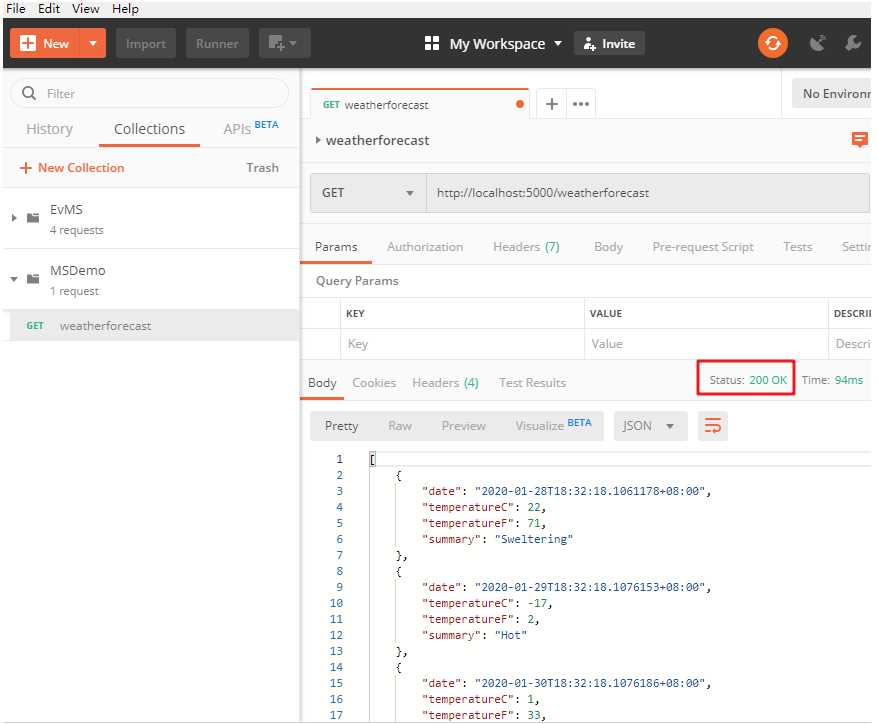Image resolution: width=878 pixels, height=724 pixels.
Task: Click the EvMS collection folder icon
Action: click(34, 218)
